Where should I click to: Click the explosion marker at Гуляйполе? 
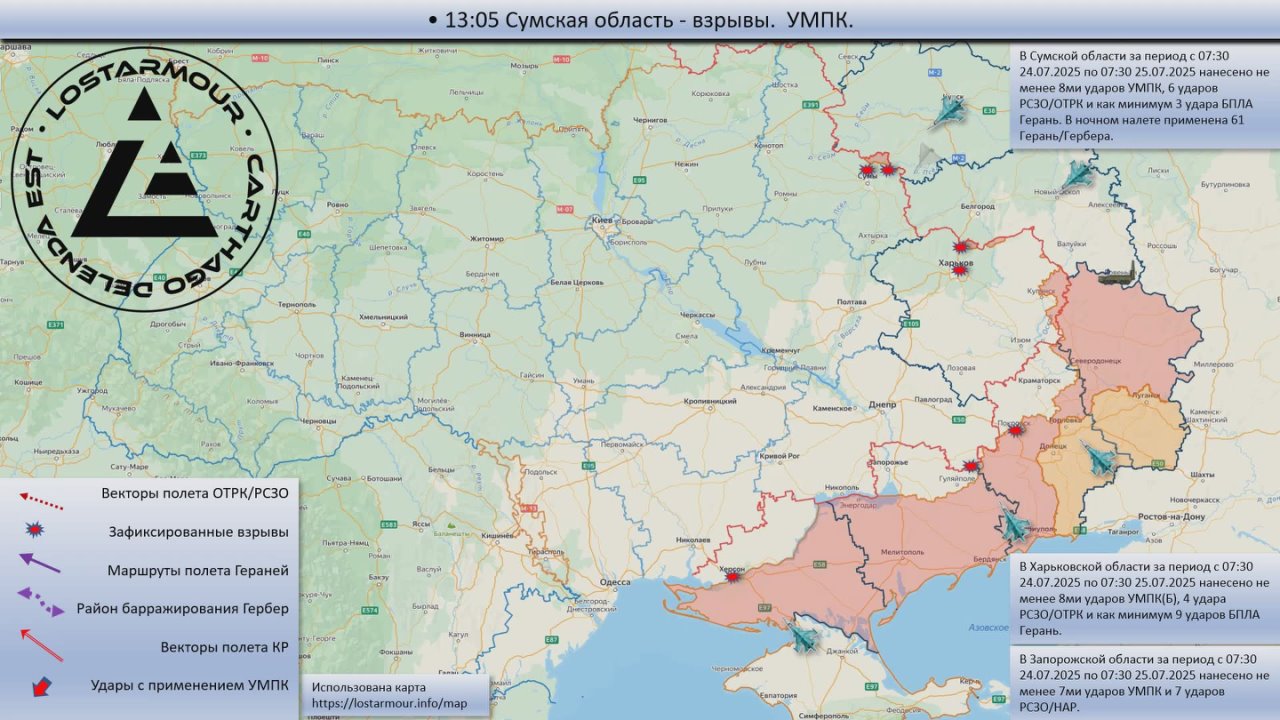pos(970,465)
